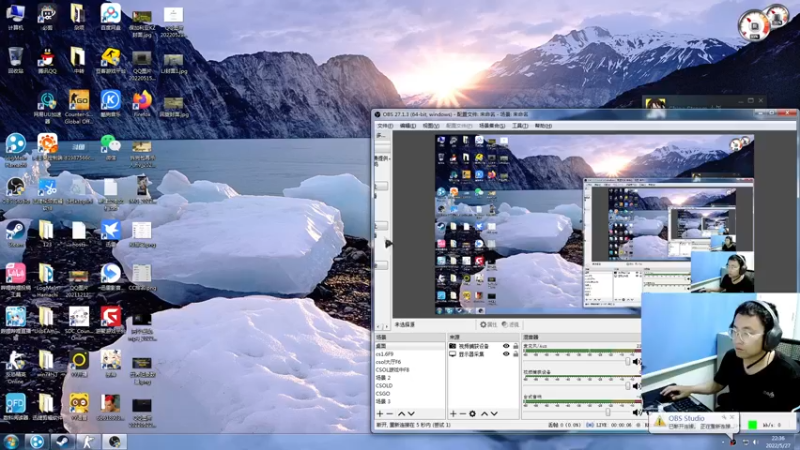Viewport: 800px width, 450px height.
Task: Remove the selected scene with the minus icon
Action: pos(390,414)
